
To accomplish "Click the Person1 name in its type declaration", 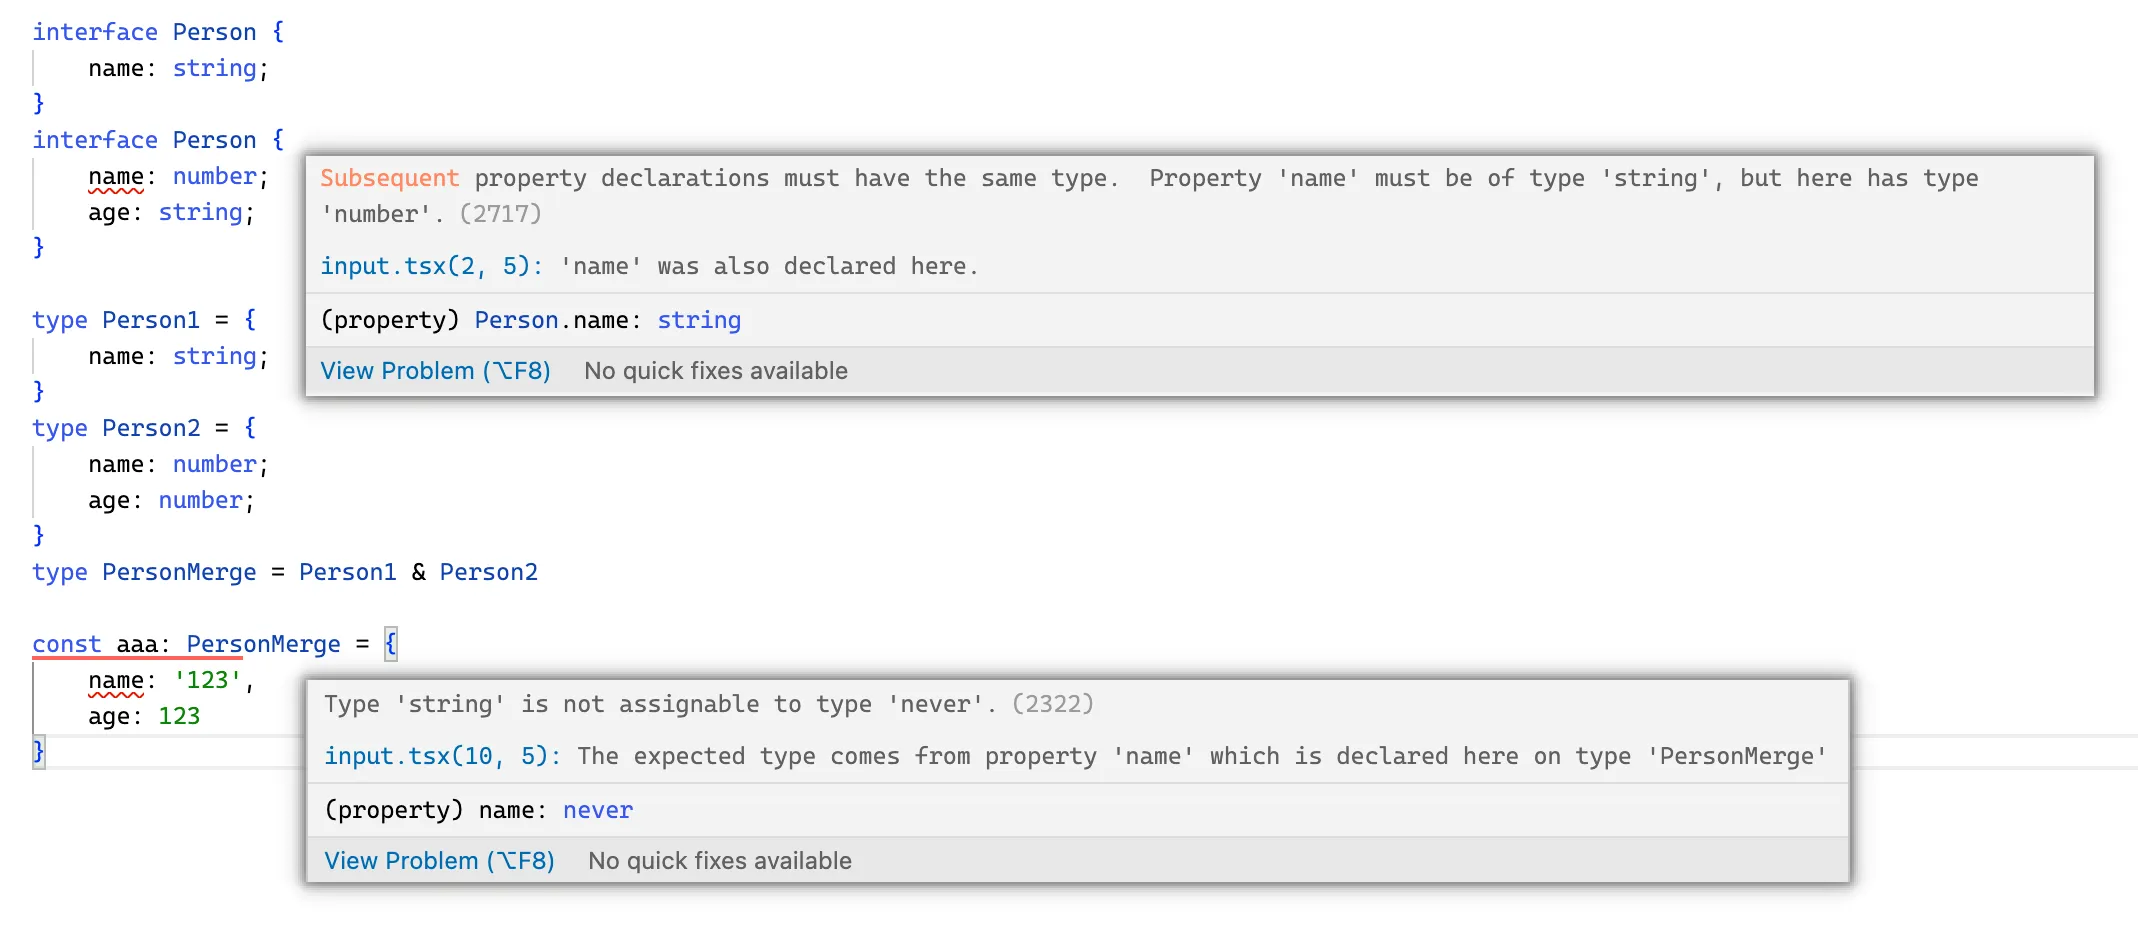I will (151, 321).
